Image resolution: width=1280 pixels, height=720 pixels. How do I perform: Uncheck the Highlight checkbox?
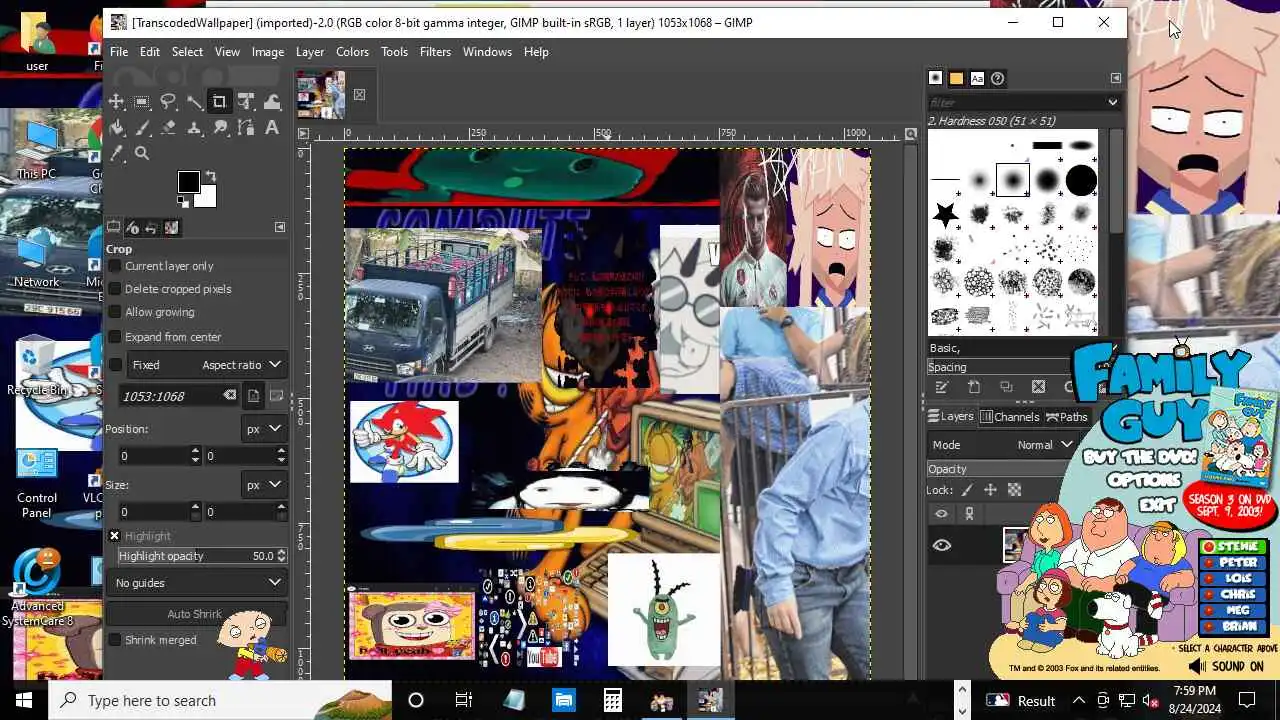(114, 536)
